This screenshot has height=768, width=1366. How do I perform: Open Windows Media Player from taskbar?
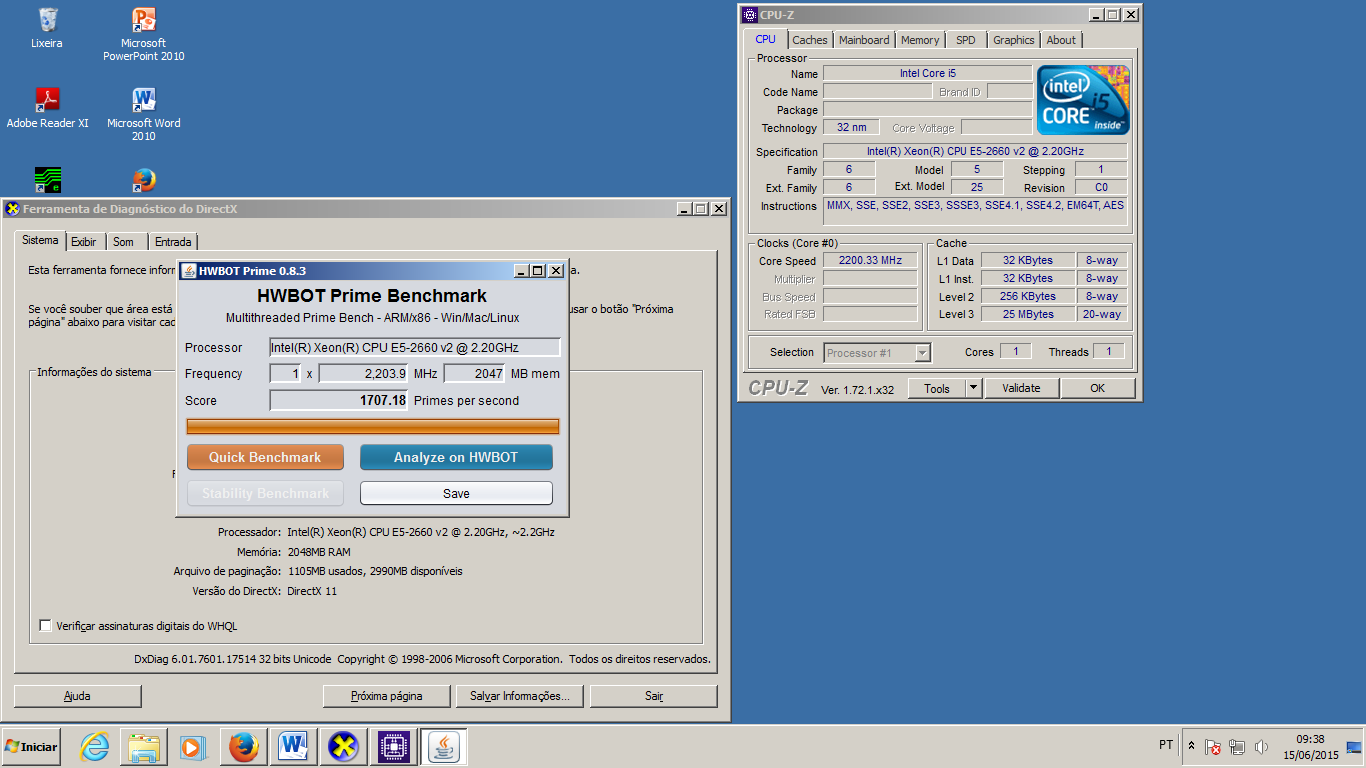pyautogui.click(x=191, y=747)
